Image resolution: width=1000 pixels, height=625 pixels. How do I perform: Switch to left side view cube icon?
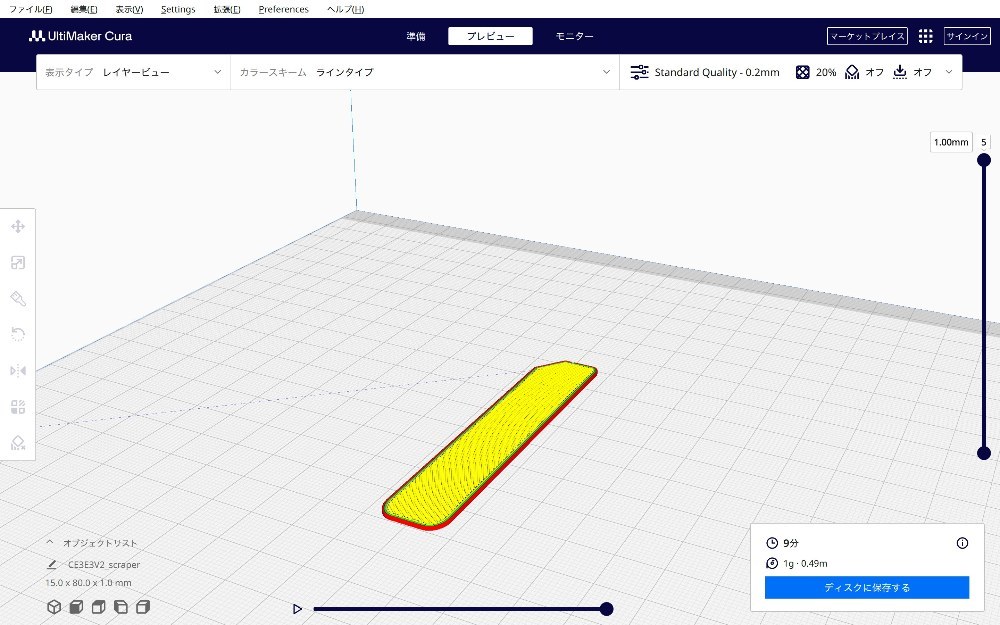point(121,607)
